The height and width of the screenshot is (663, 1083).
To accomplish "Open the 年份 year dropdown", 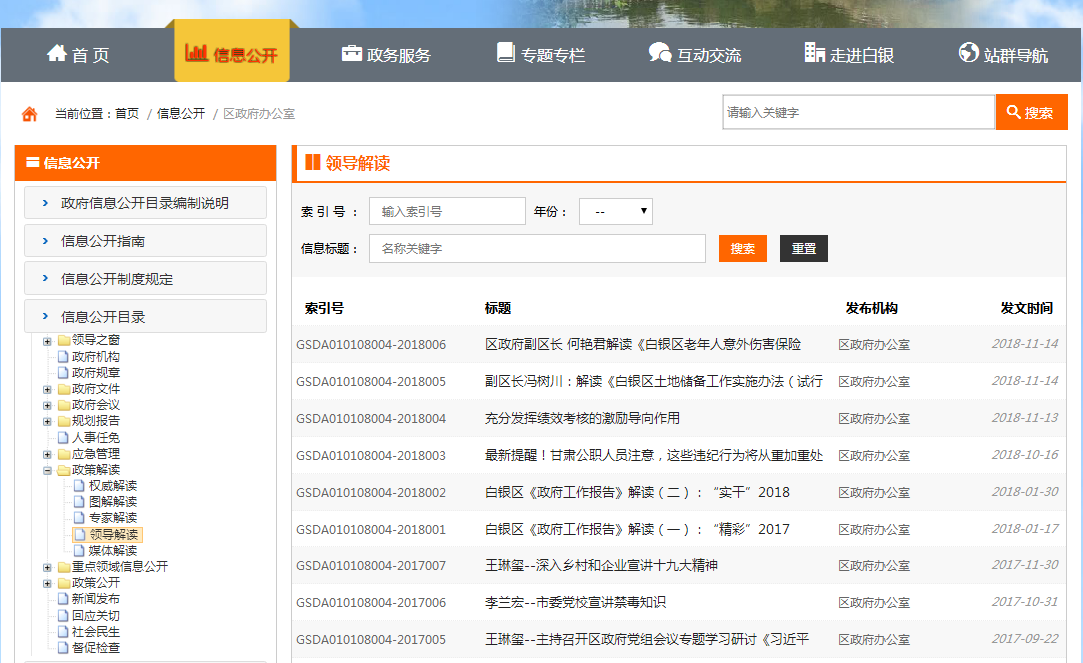I will pos(615,211).
